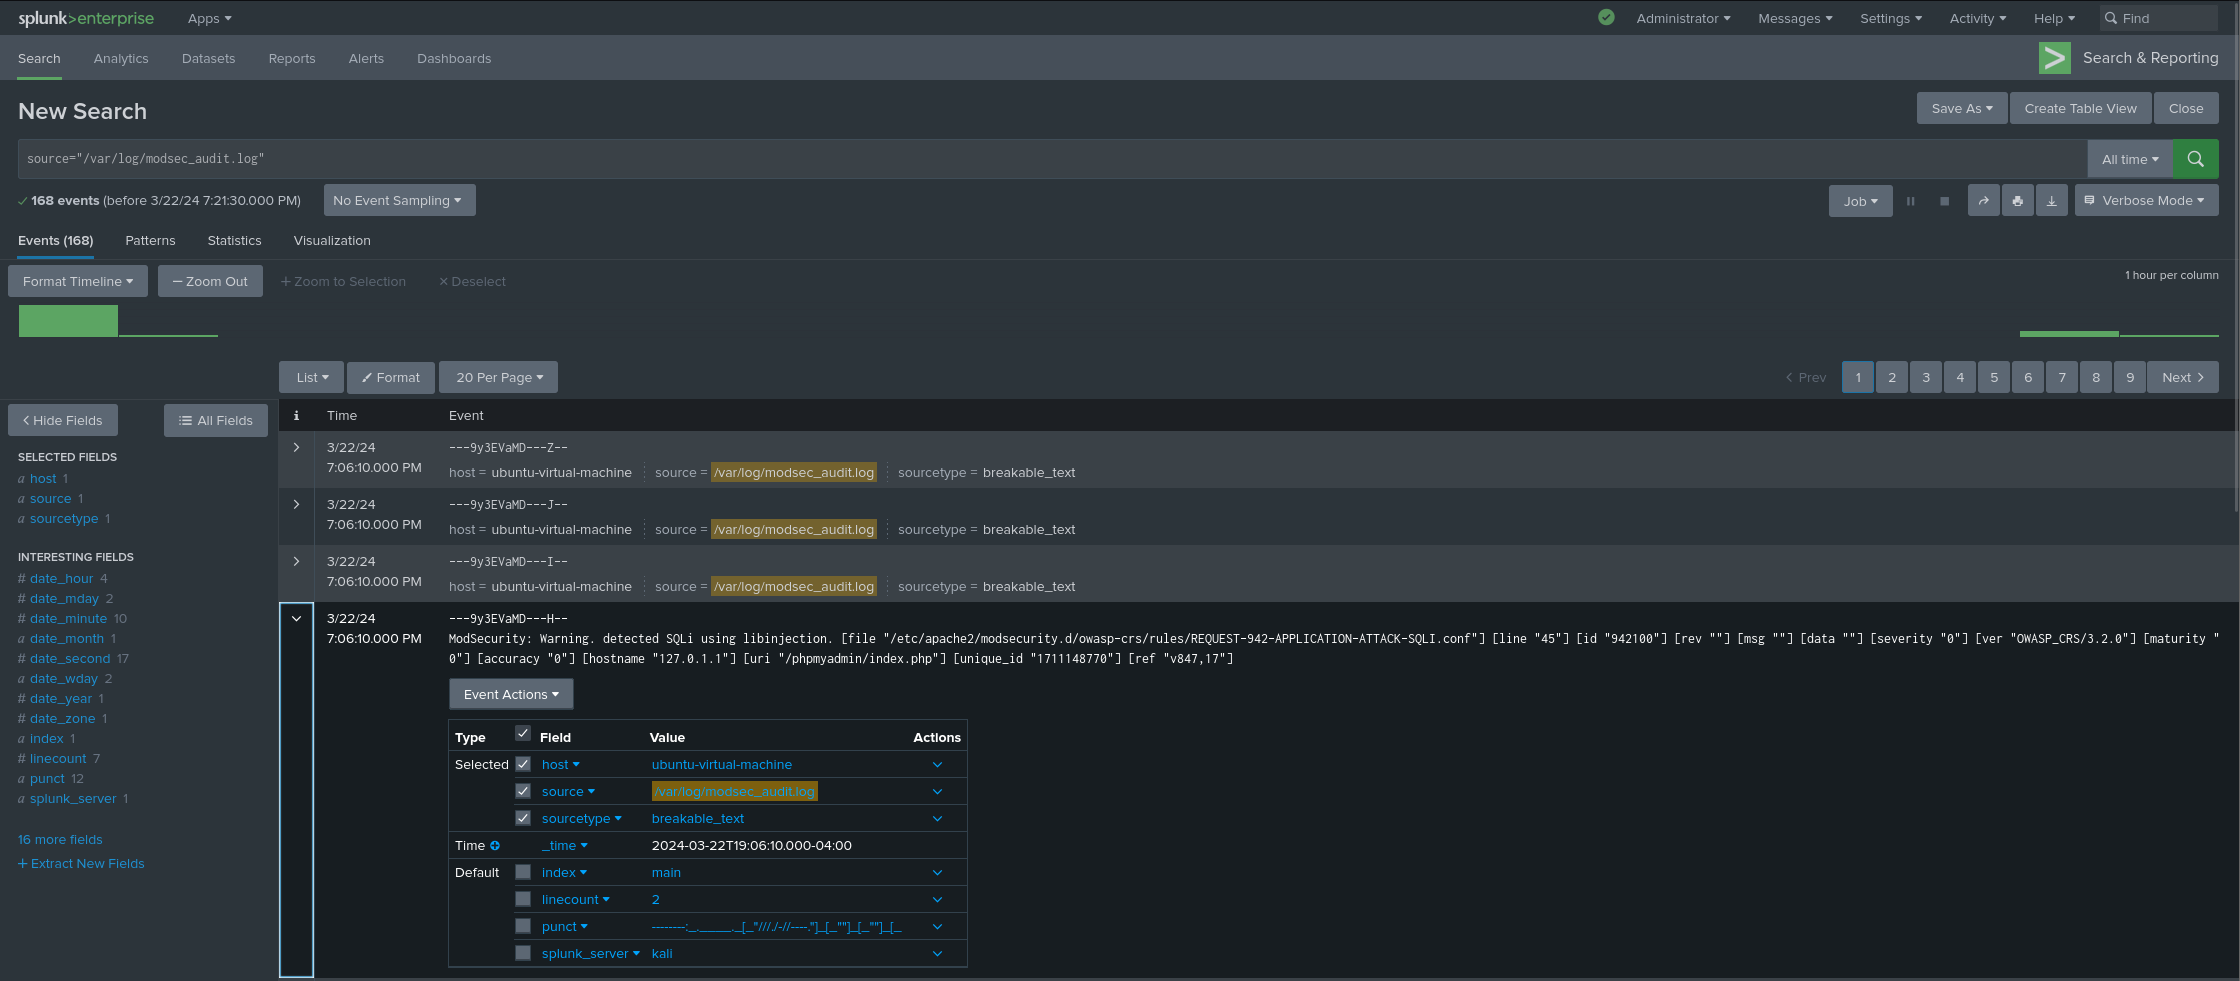2240x981 pixels.
Task: Click the info column header icon
Action: click(296, 415)
